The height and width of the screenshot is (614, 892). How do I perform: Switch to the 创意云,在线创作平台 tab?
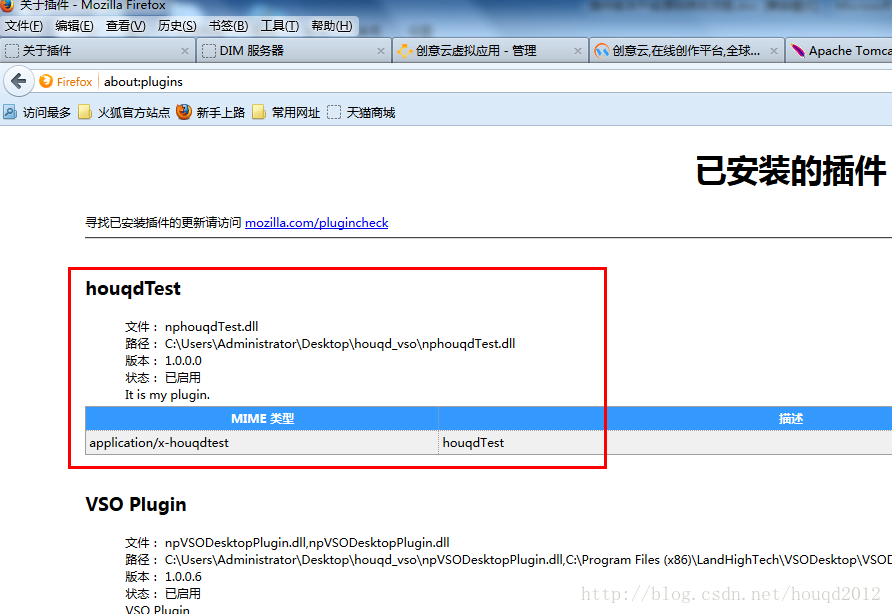click(x=687, y=51)
